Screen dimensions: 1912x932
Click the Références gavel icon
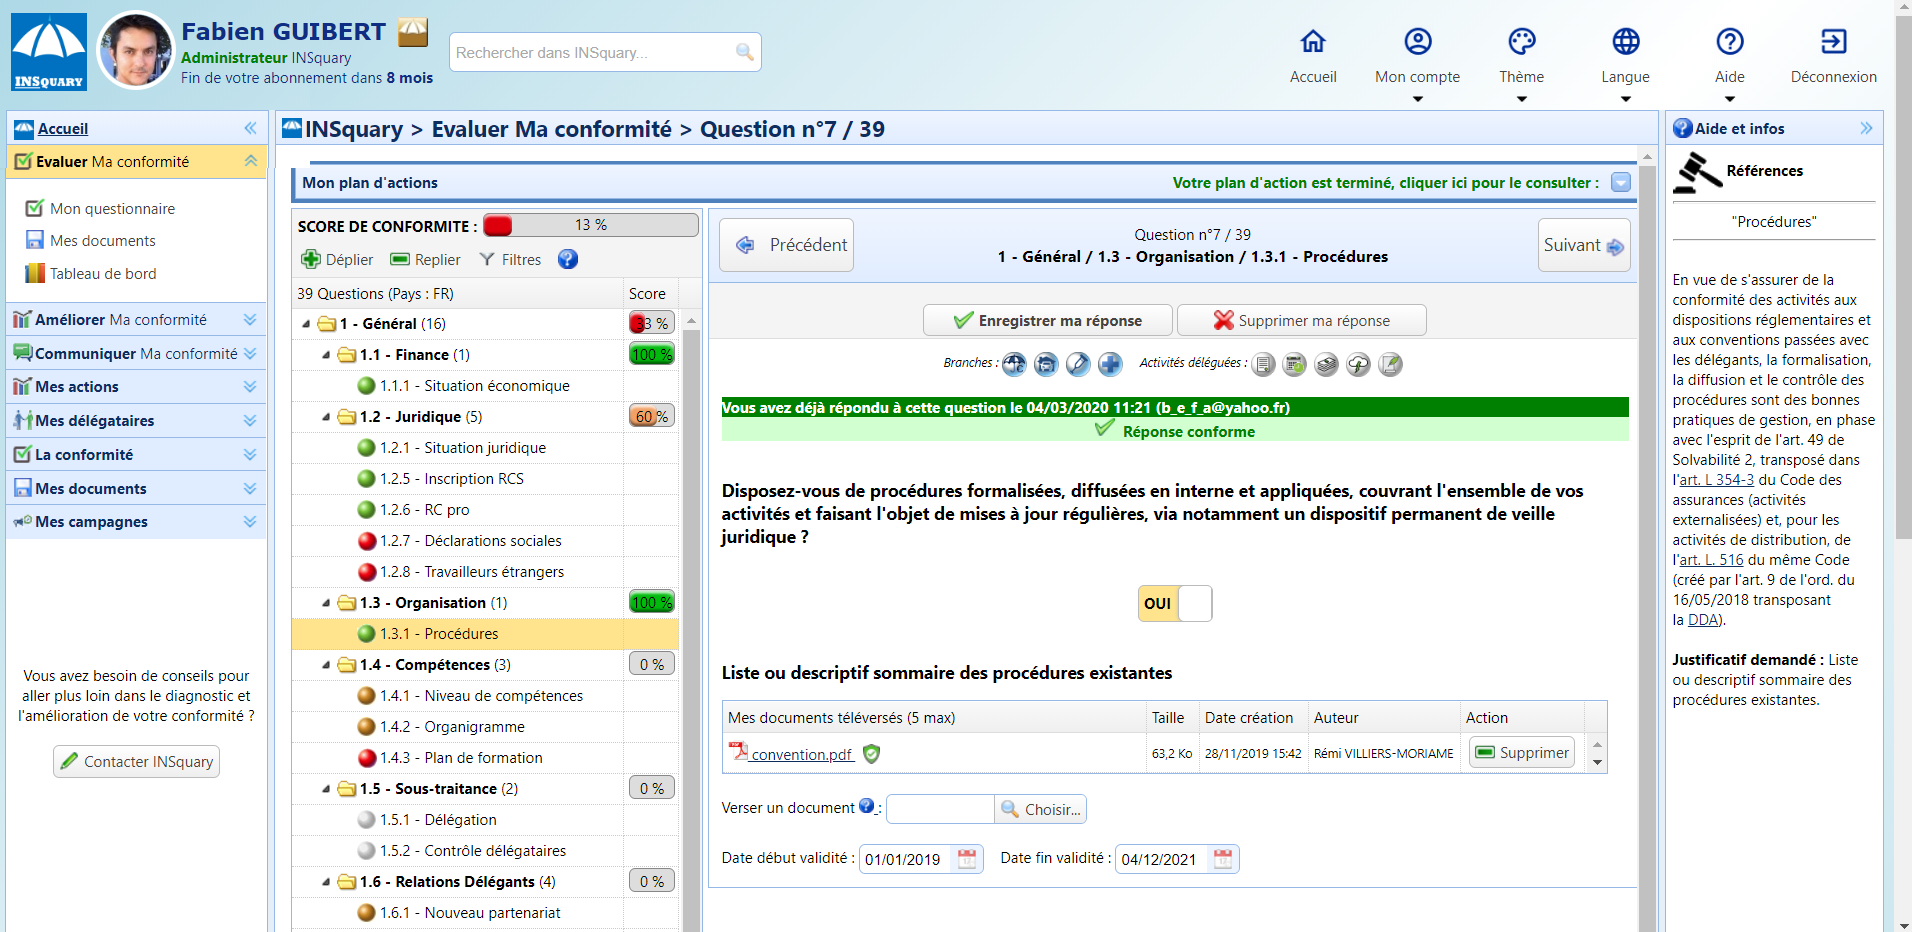point(1697,173)
